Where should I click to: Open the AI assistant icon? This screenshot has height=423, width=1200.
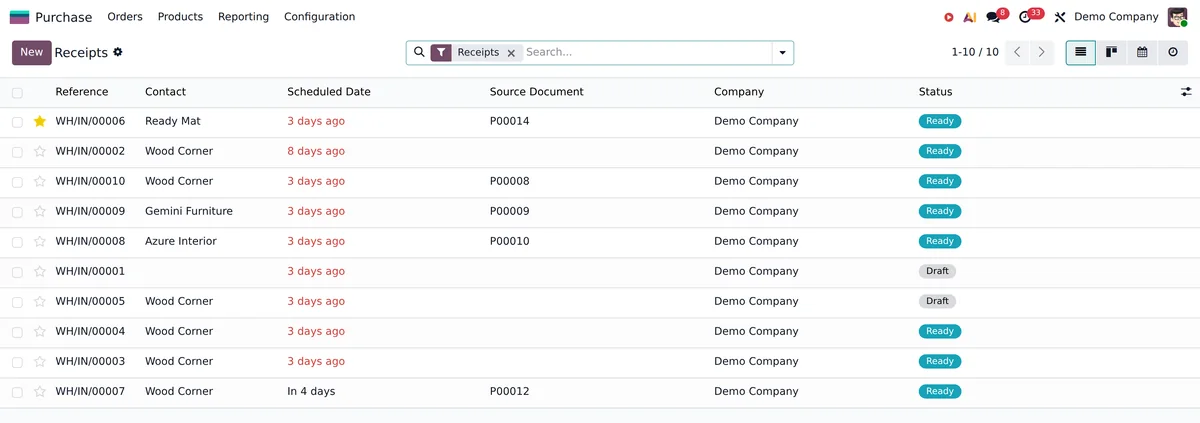click(x=970, y=17)
